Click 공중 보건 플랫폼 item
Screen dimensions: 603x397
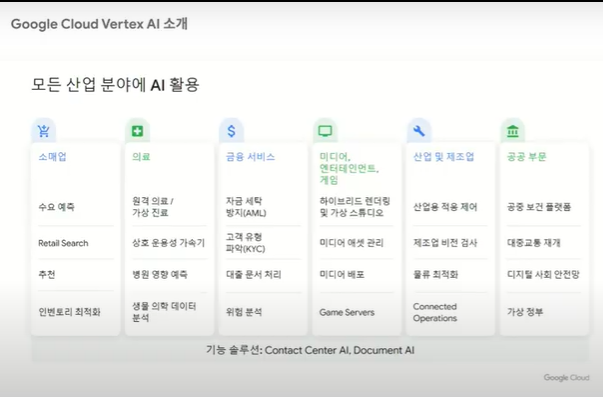pos(539,207)
